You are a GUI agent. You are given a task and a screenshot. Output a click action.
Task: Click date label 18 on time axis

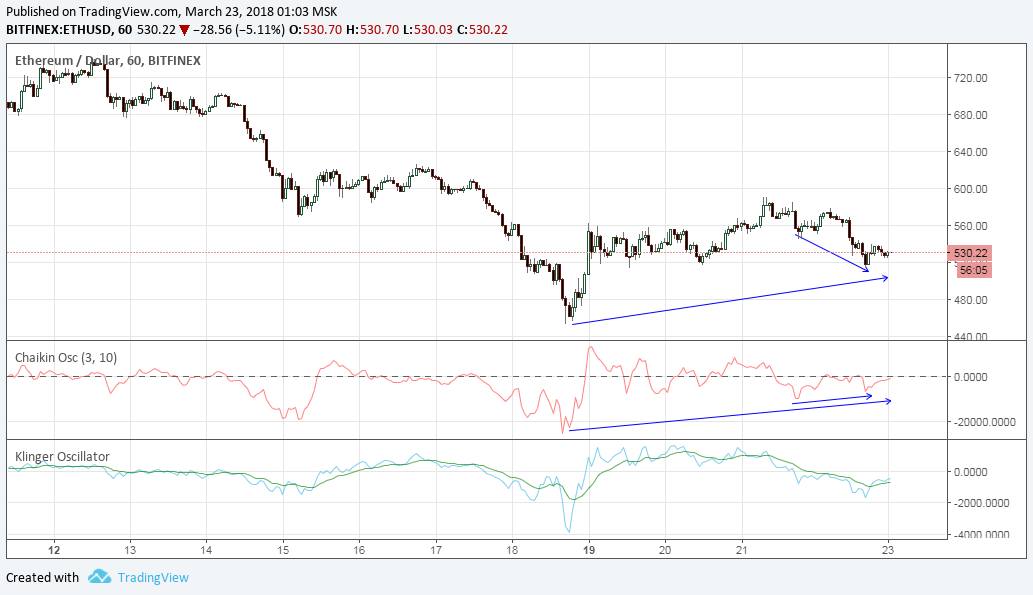coord(512,550)
